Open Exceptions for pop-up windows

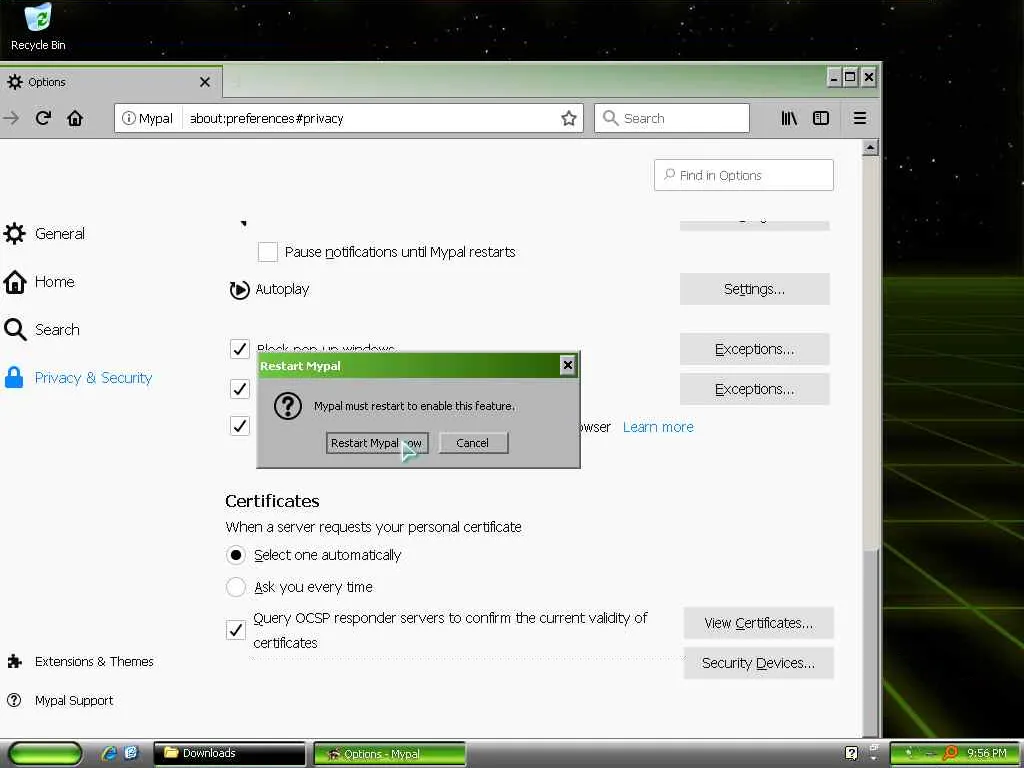tap(754, 349)
